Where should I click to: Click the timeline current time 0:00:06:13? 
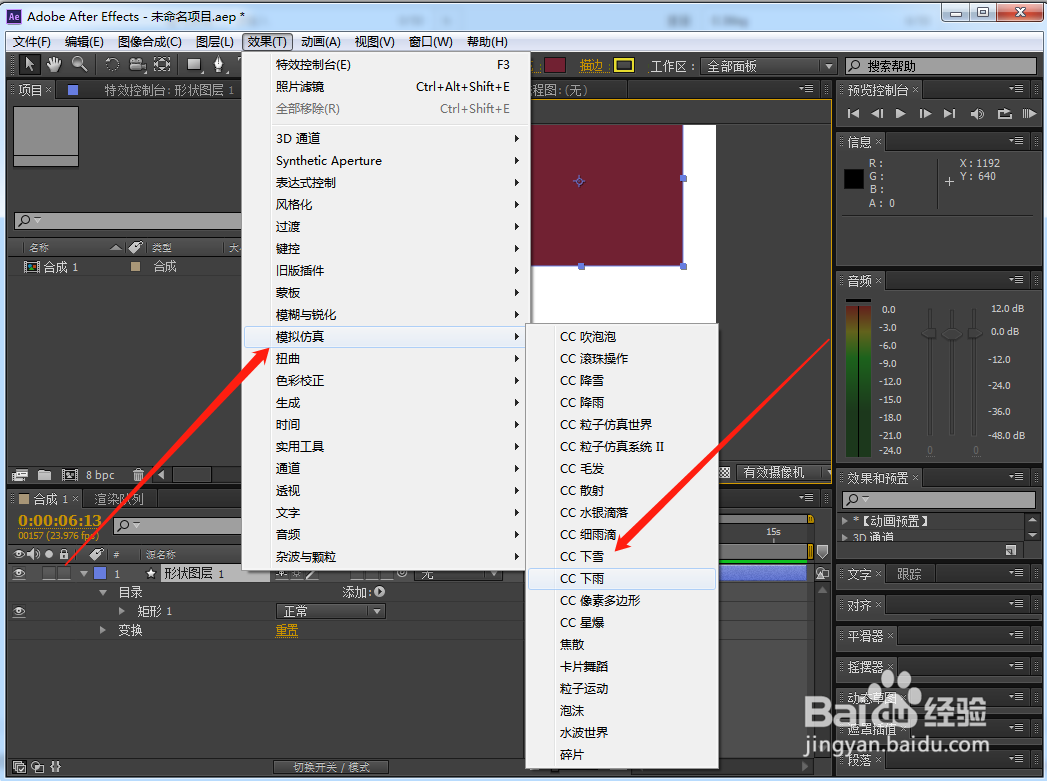tap(59, 521)
